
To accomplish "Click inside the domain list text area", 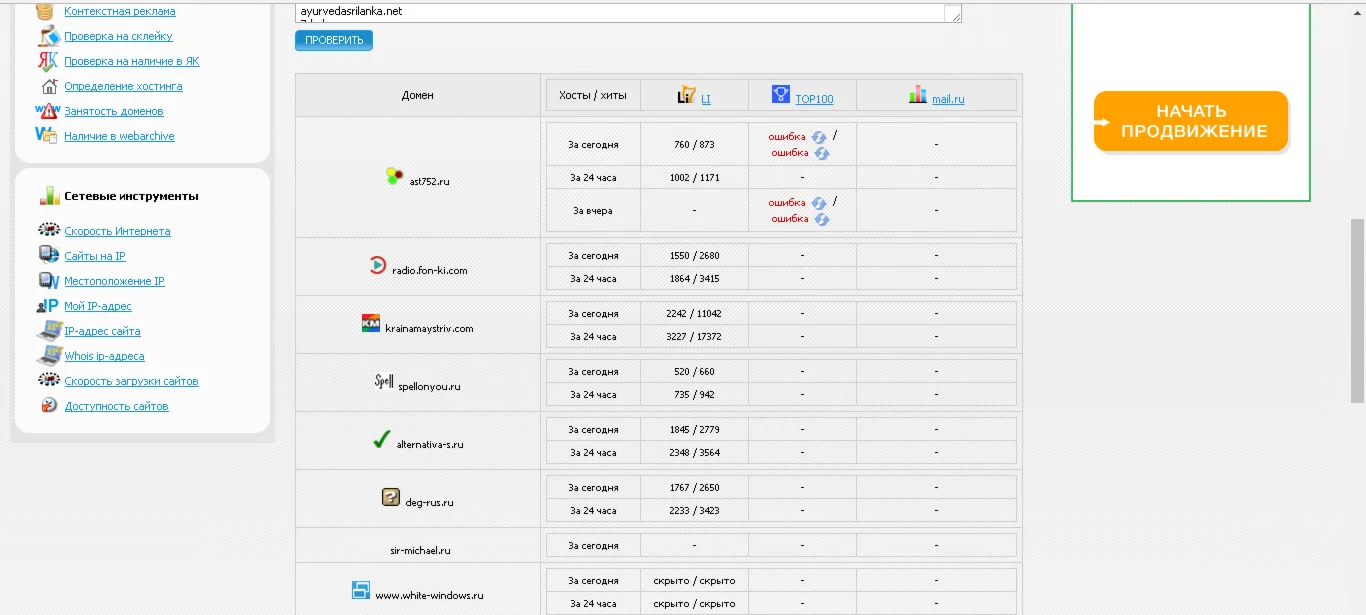I will pyautogui.click(x=628, y=11).
